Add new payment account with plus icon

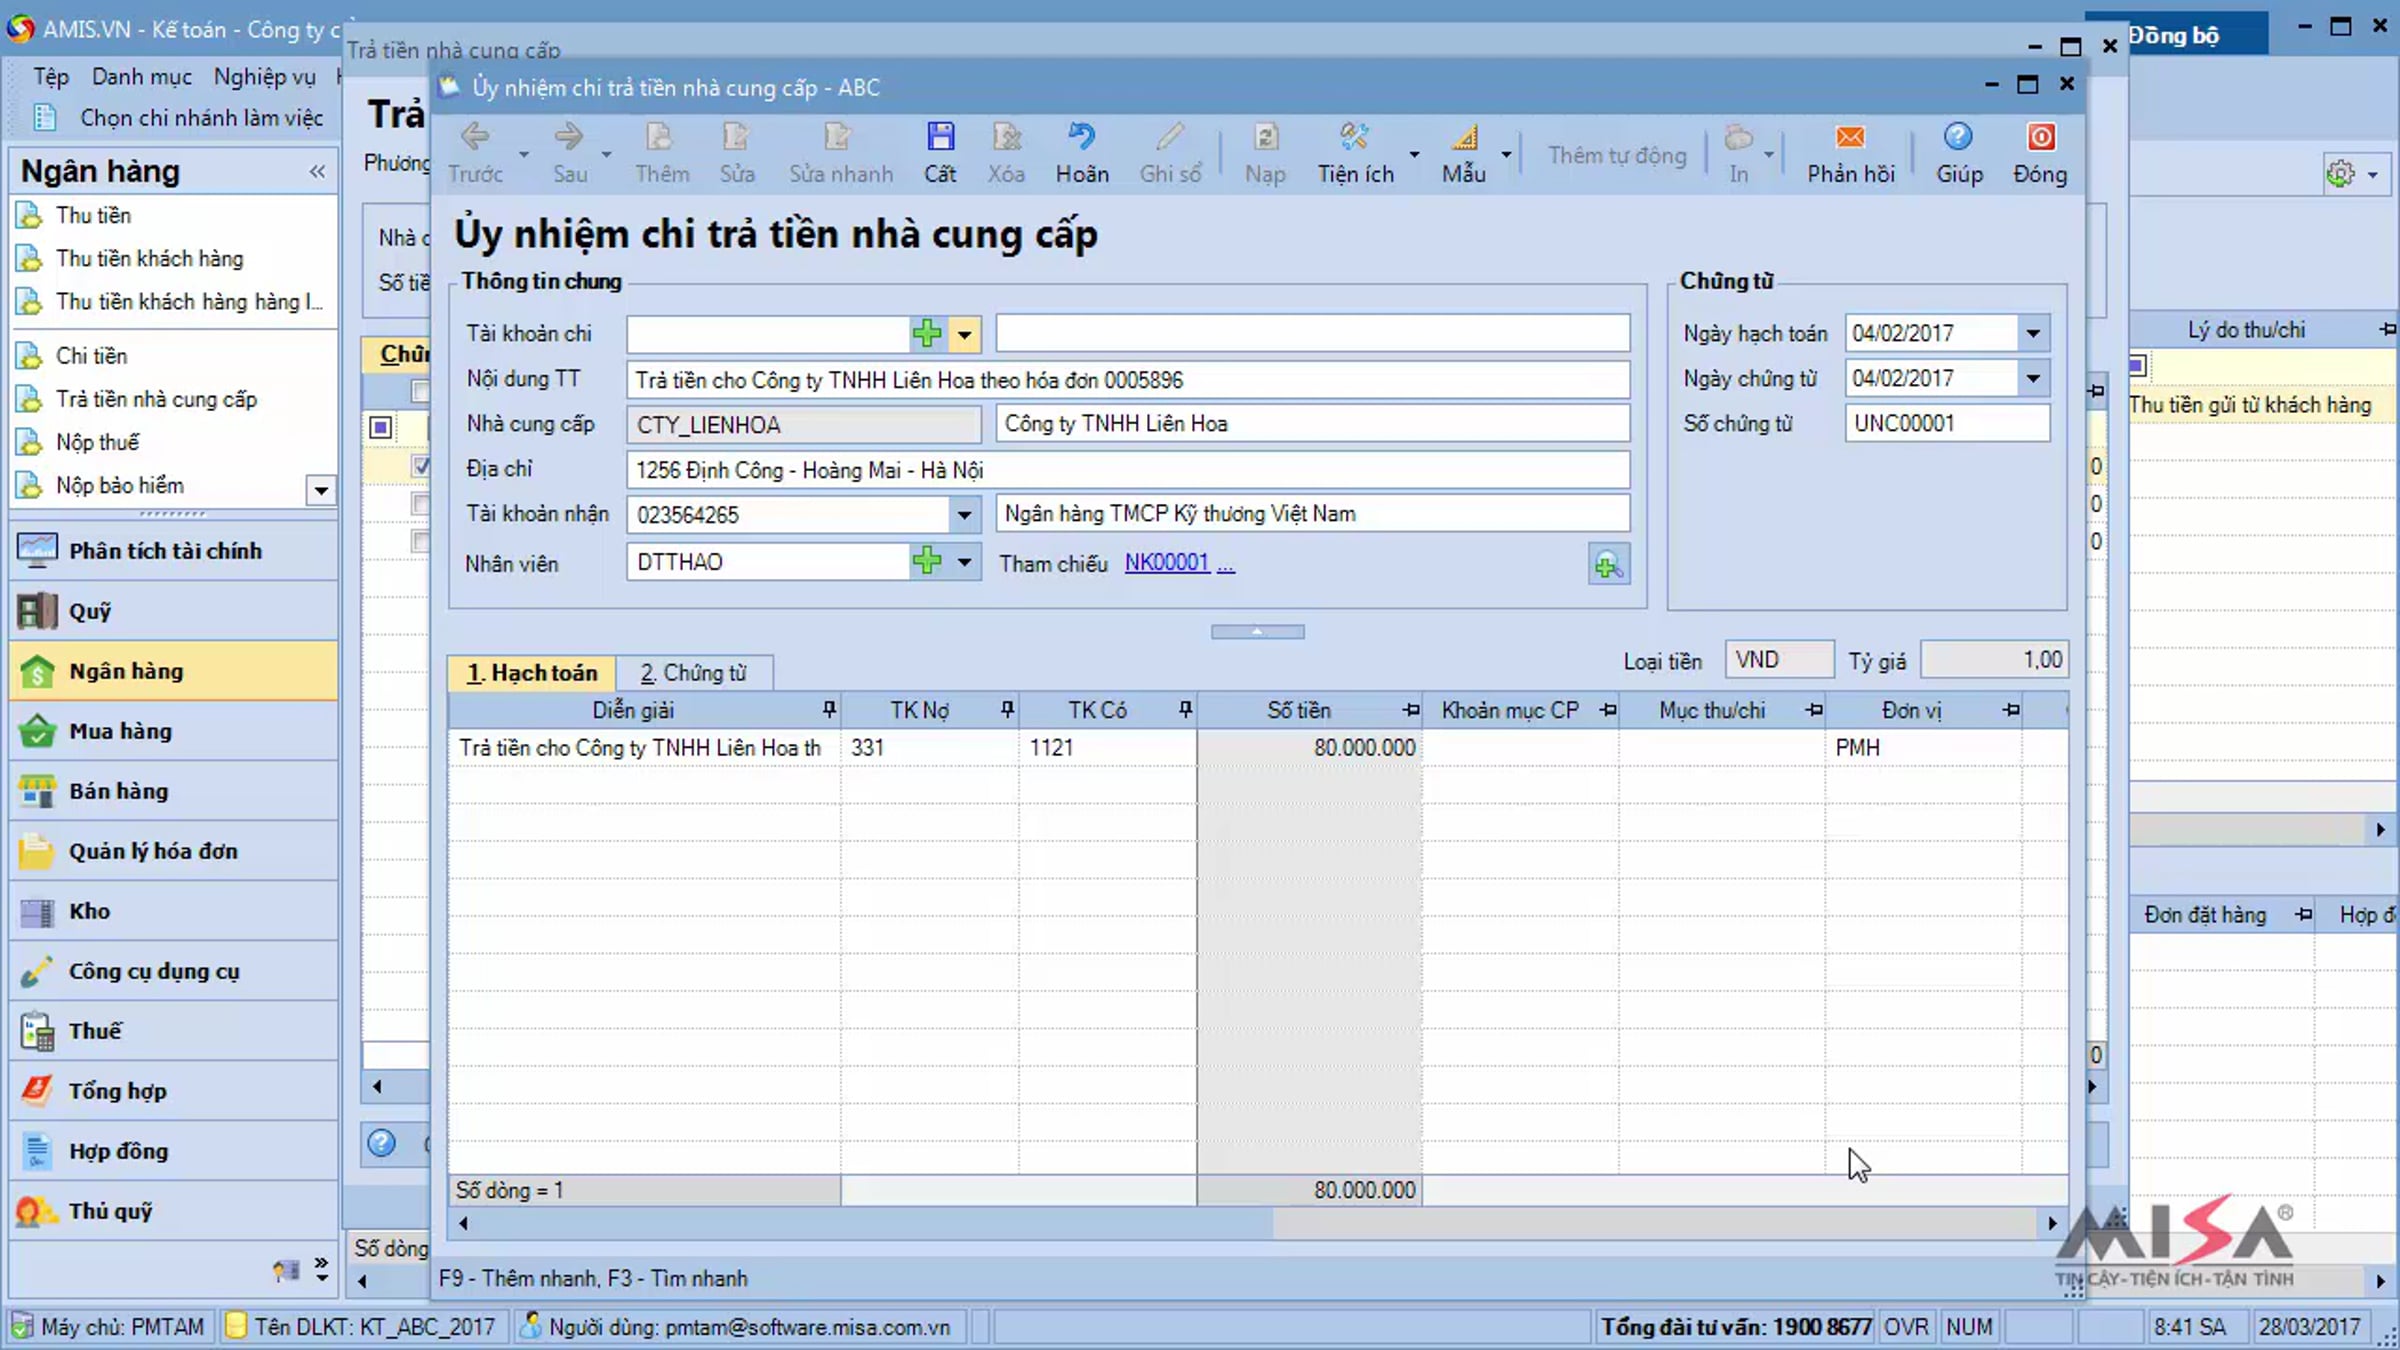pyautogui.click(x=927, y=333)
